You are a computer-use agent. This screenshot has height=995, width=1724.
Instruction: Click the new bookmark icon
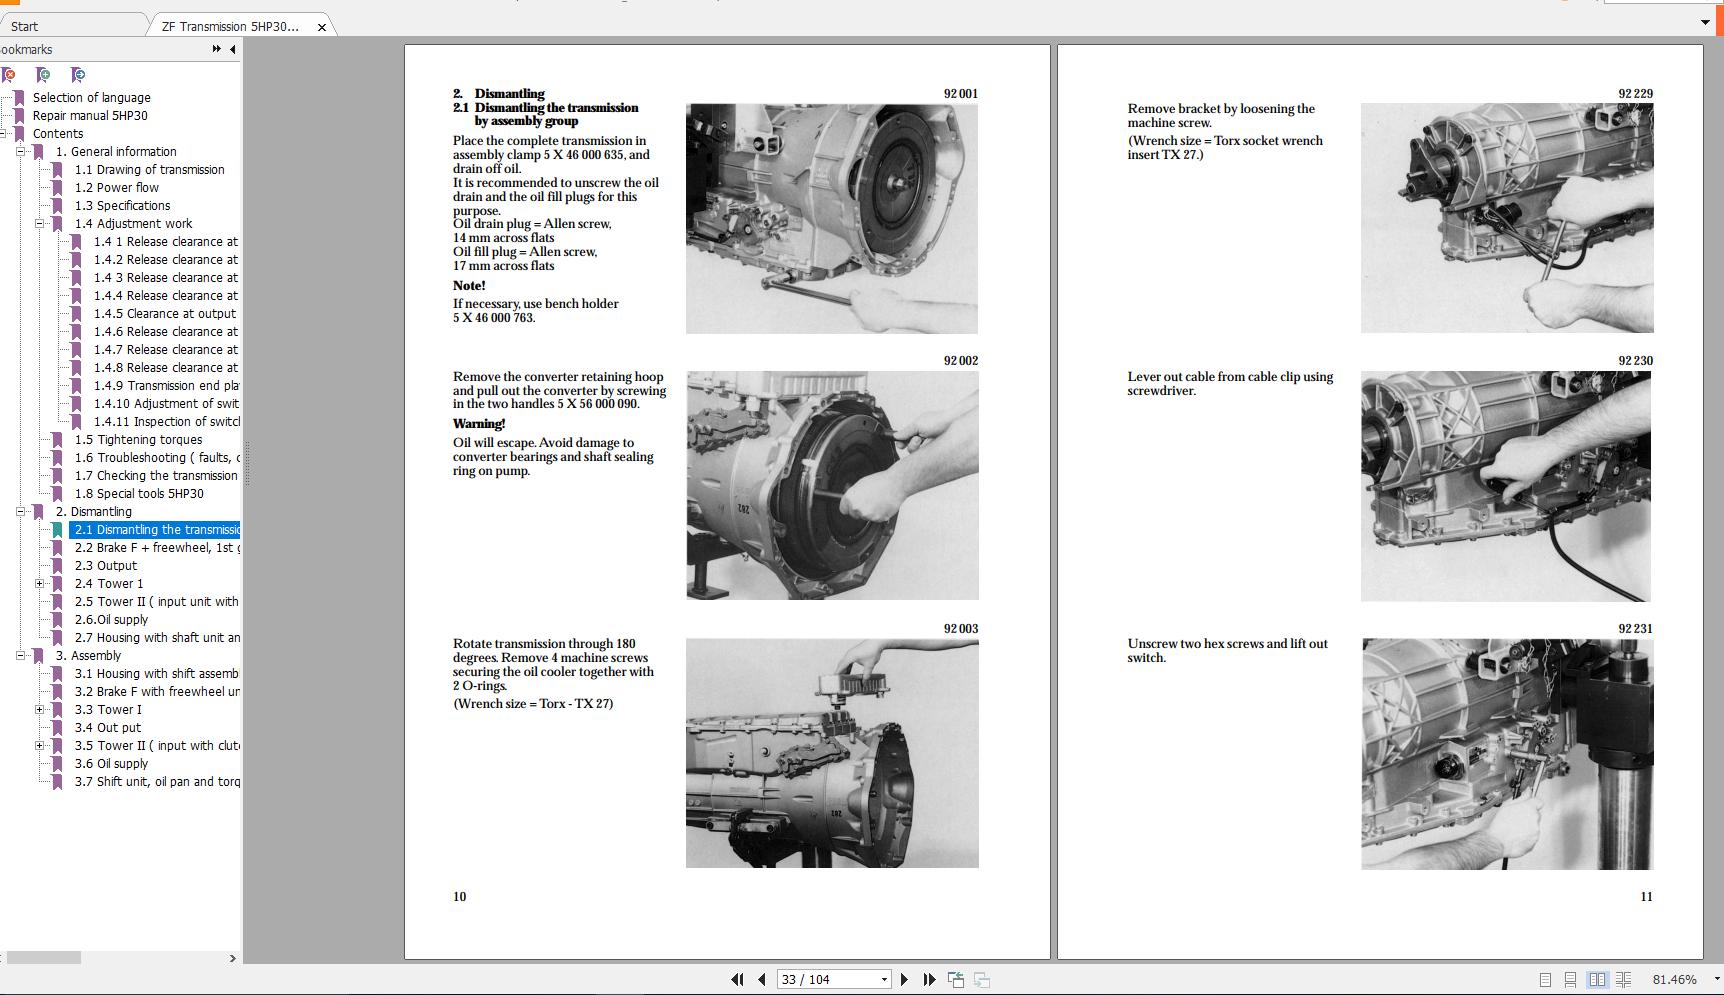coord(44,75)
